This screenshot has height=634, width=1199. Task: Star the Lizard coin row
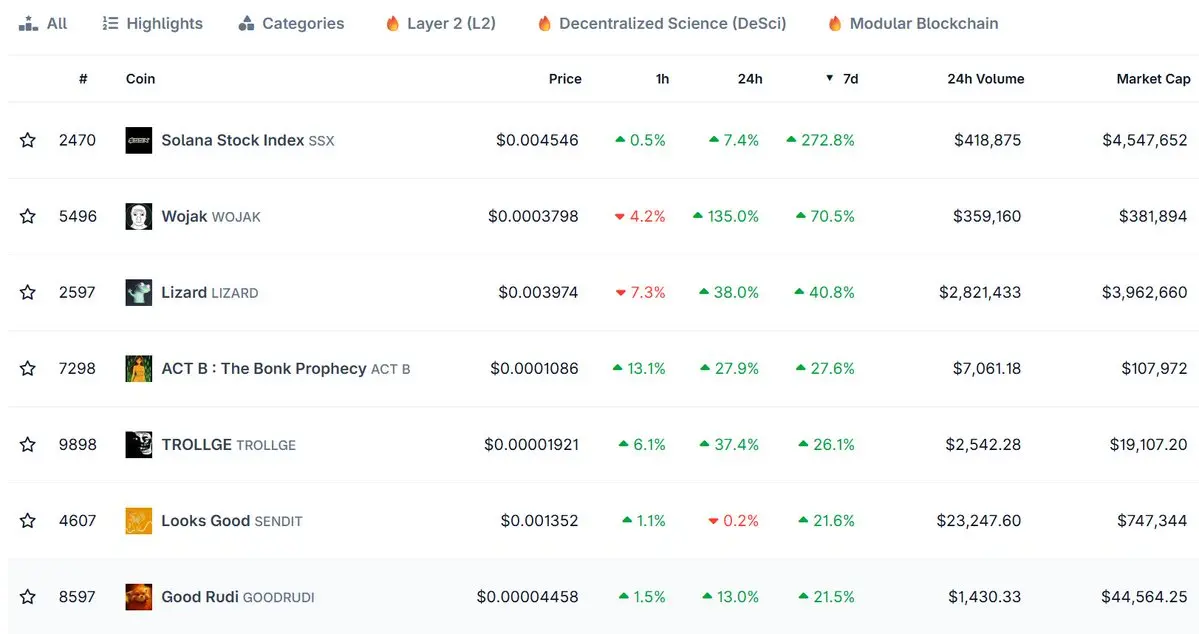pyautogui.click(x=28, y=292)
